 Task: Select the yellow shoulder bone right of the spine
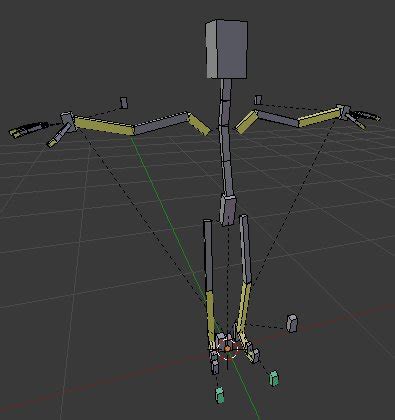[x=246, y=122]
